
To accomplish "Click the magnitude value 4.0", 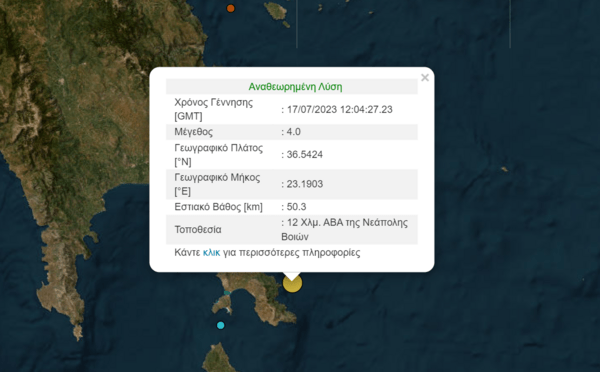I will click(x=293, y=132).
